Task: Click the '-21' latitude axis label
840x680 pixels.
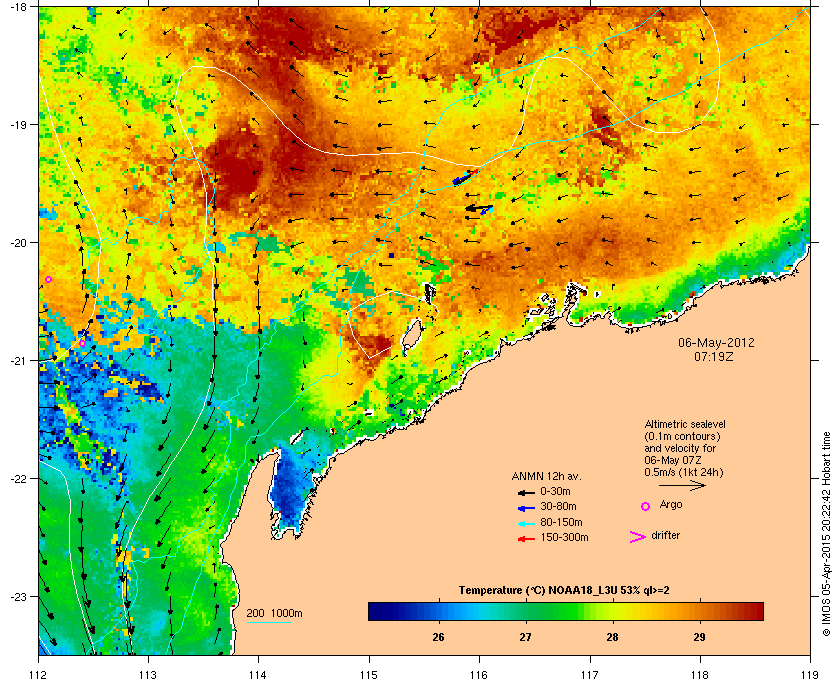Action: click(19, 360)
